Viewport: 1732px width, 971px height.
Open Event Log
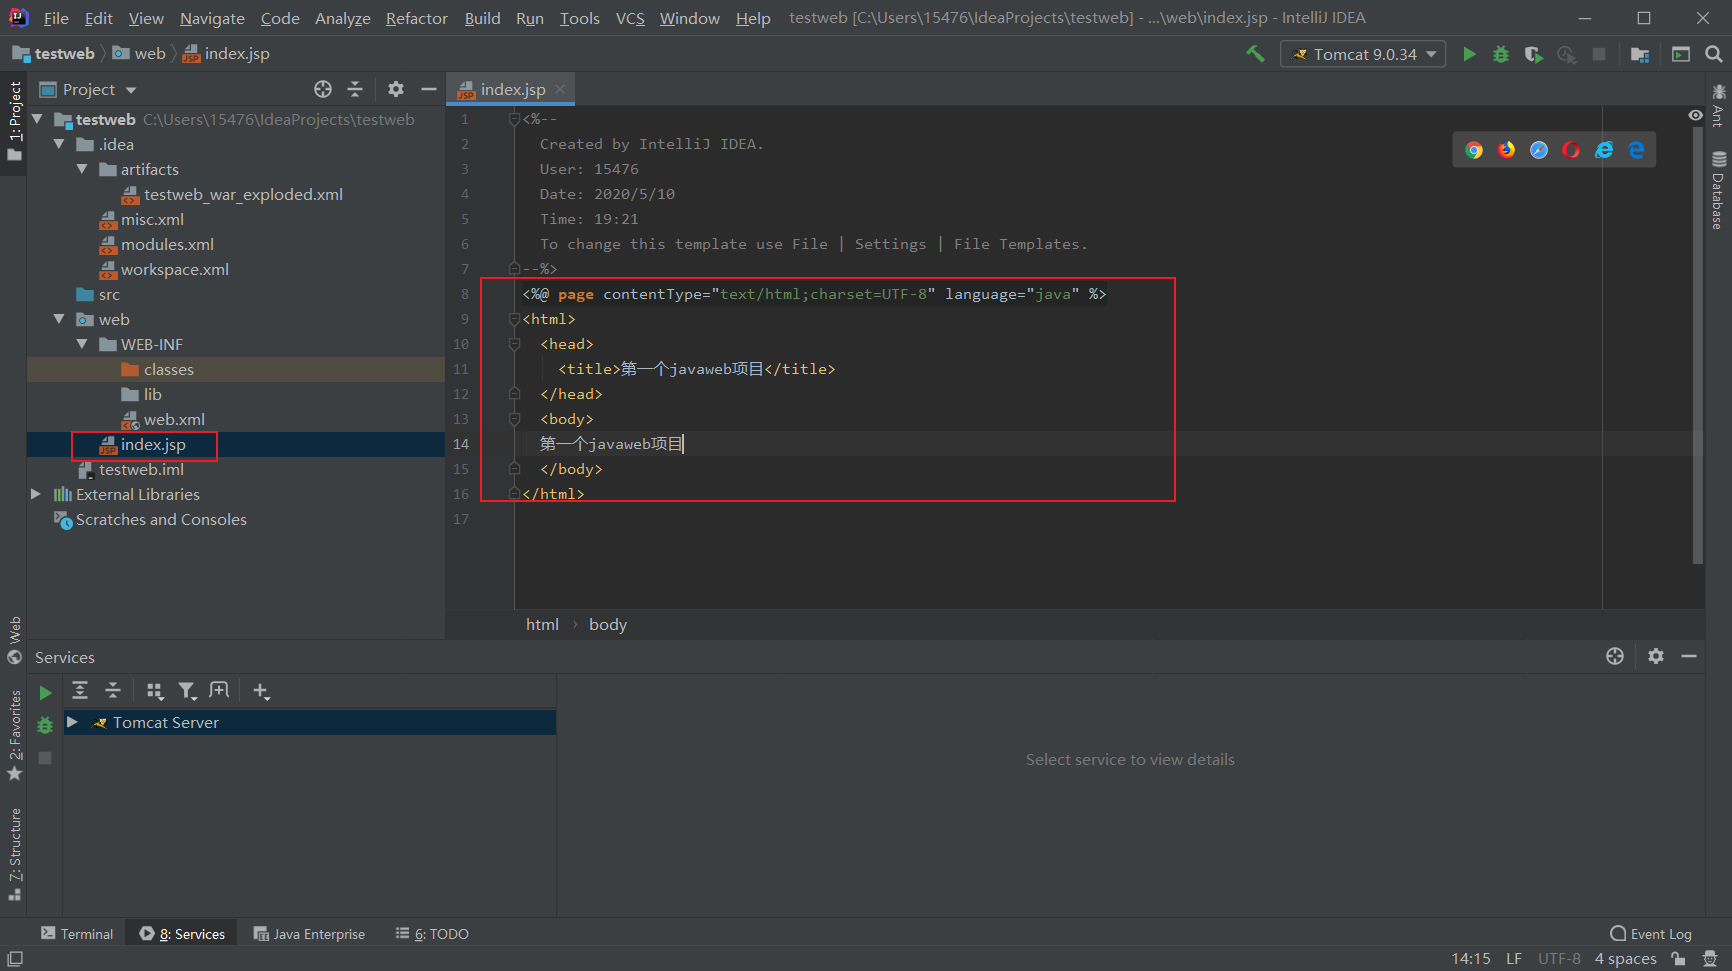1651,934
